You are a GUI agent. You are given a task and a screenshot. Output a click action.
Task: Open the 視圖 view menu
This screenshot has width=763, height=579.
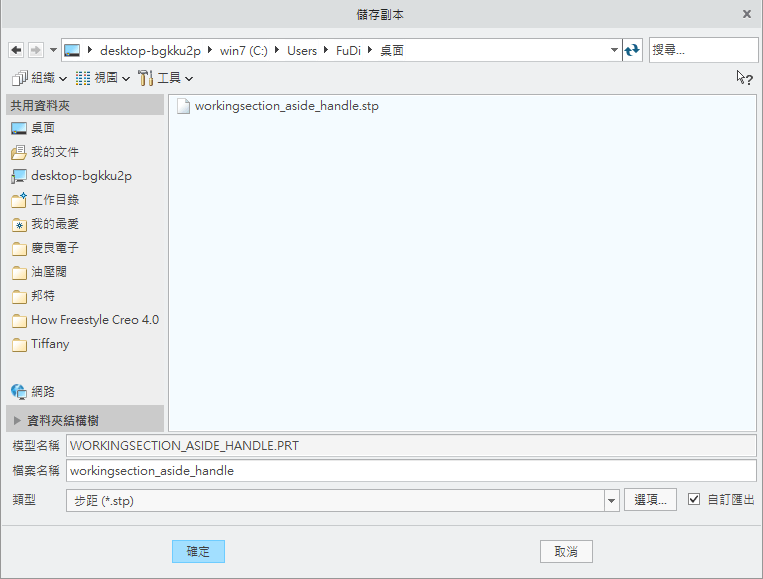pyautogui.click(x=103, y=78)
